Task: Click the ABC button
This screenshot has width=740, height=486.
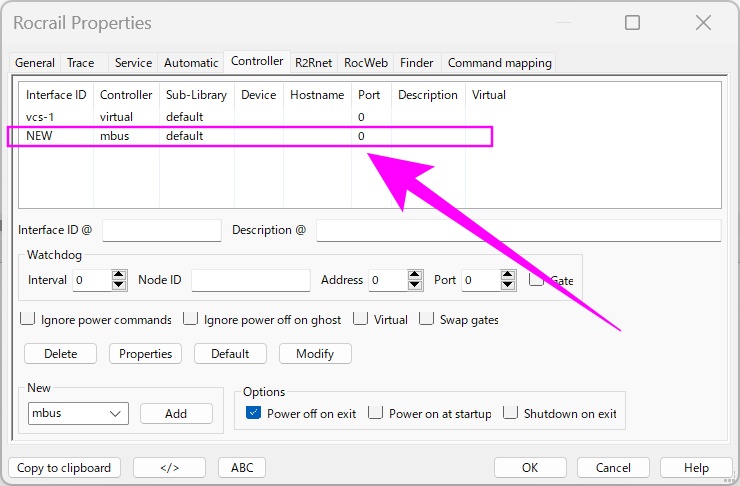Action: [x=242, y=468]
